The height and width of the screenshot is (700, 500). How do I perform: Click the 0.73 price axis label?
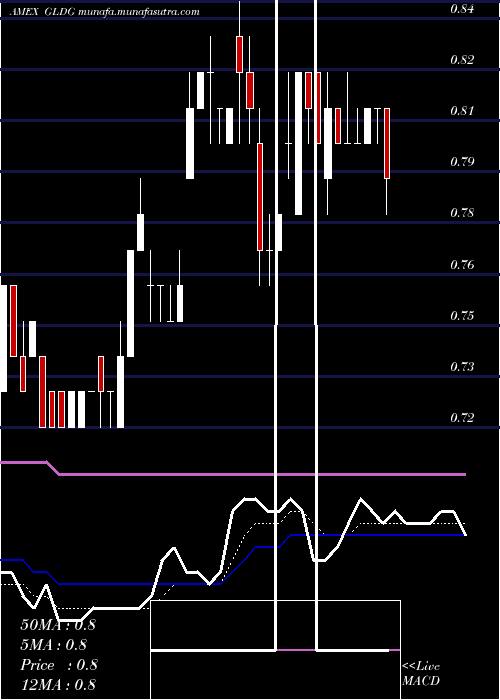click(462, 367)
